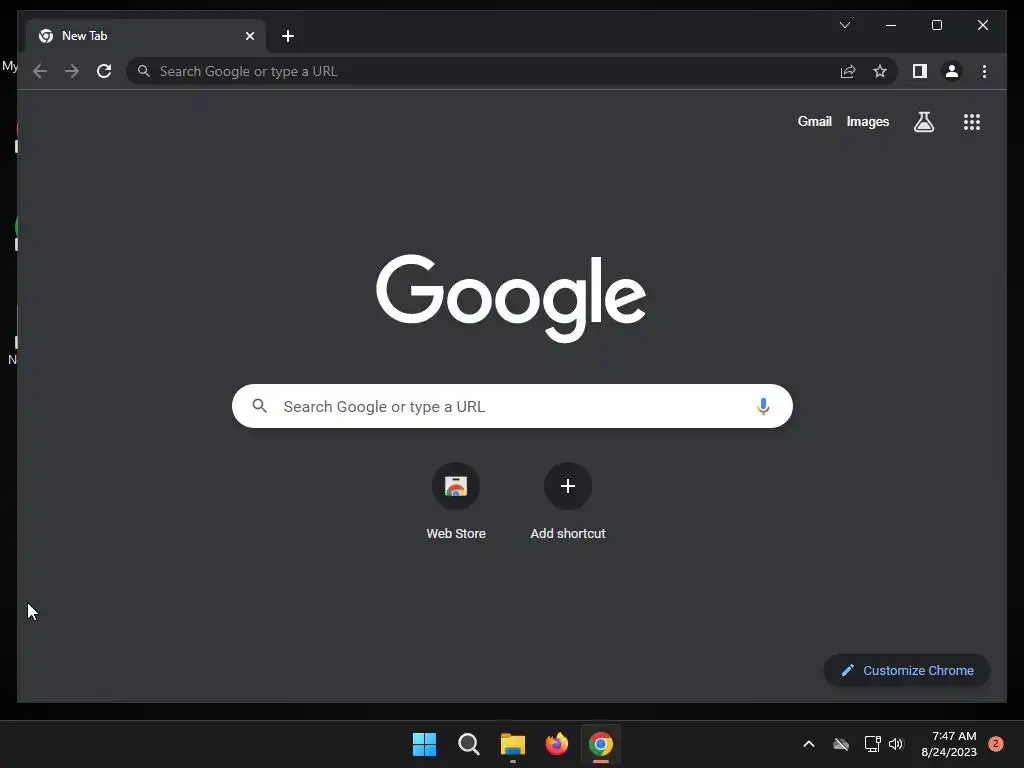1024x768 pixels.
Task: Minimize the Chrome window
Action: pyautogui.click(x=891, y=25)
